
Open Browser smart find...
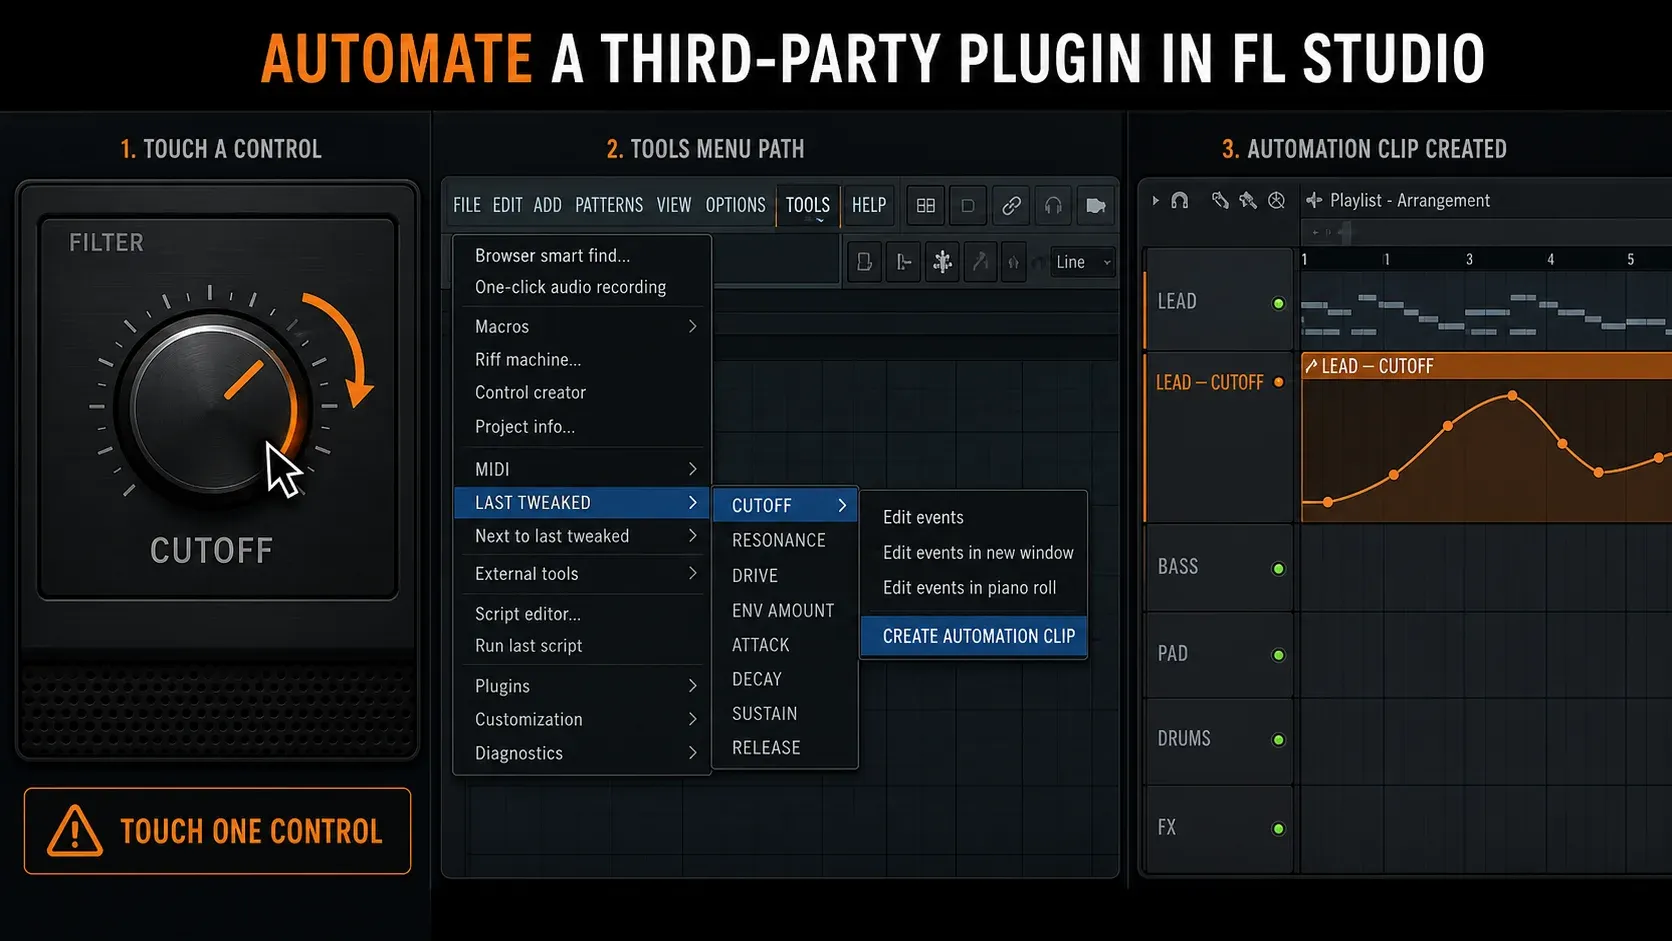(x=582, y=255)
